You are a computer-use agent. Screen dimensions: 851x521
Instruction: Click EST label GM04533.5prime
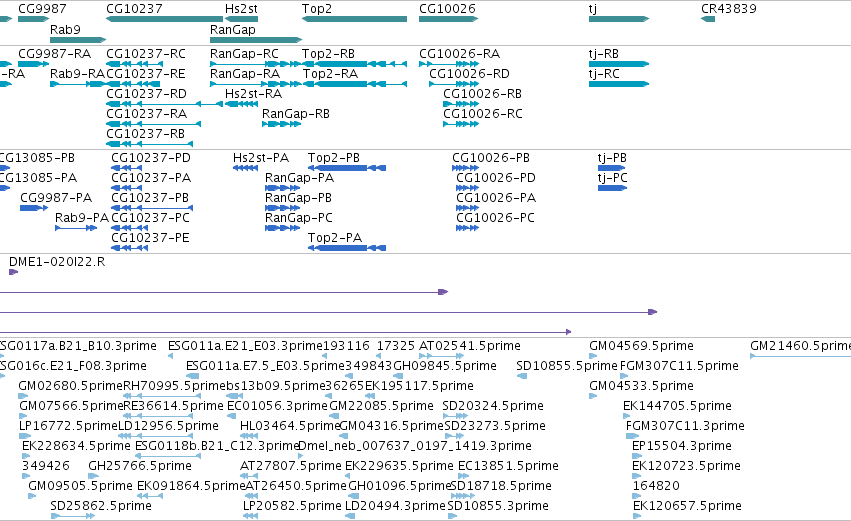coord(642,386)
